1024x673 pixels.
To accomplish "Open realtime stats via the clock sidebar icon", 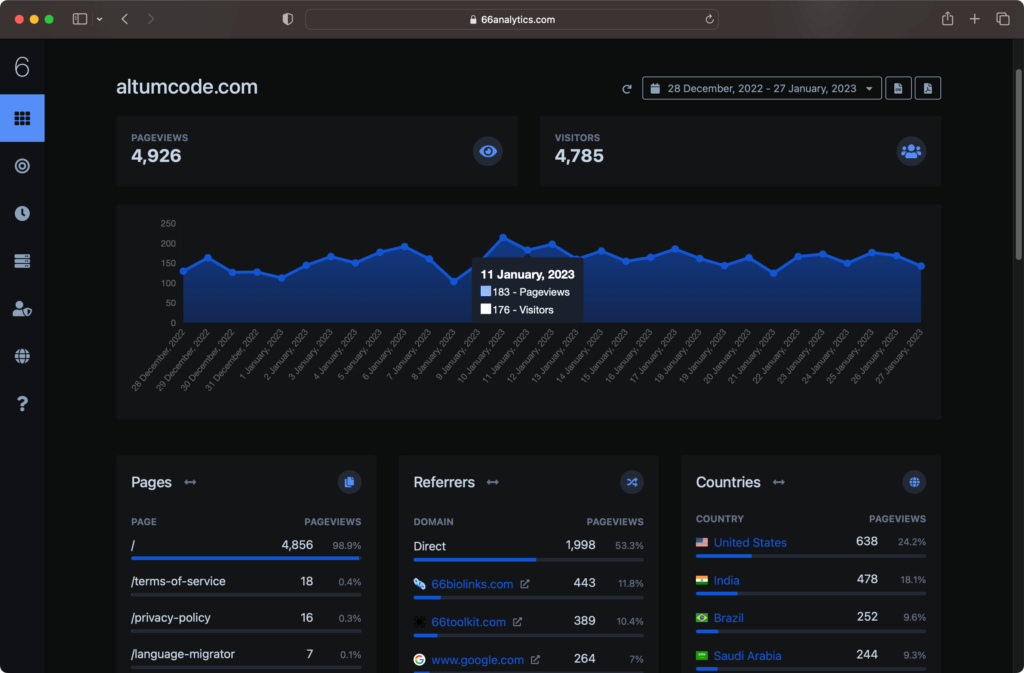I will click(21, 213).
